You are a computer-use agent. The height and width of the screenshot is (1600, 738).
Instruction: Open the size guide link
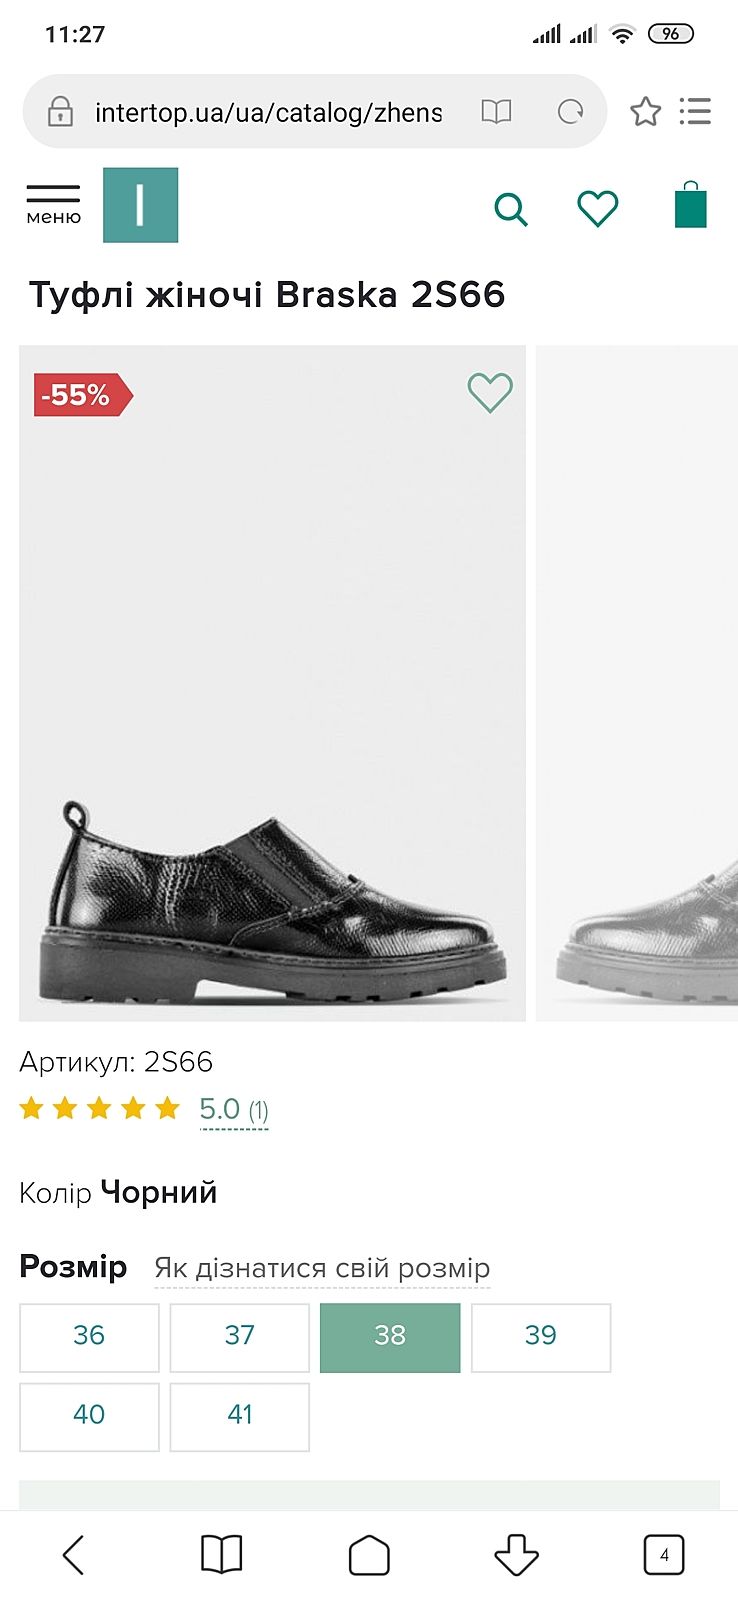point(322,1268)
